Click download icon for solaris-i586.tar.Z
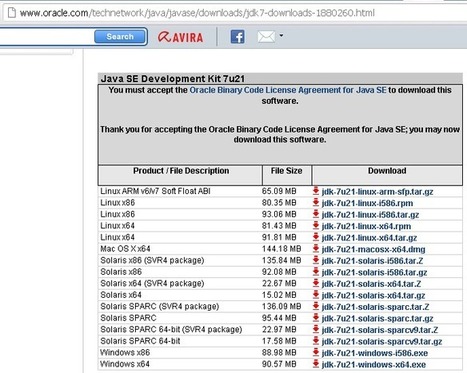 (x=316, y=260)
